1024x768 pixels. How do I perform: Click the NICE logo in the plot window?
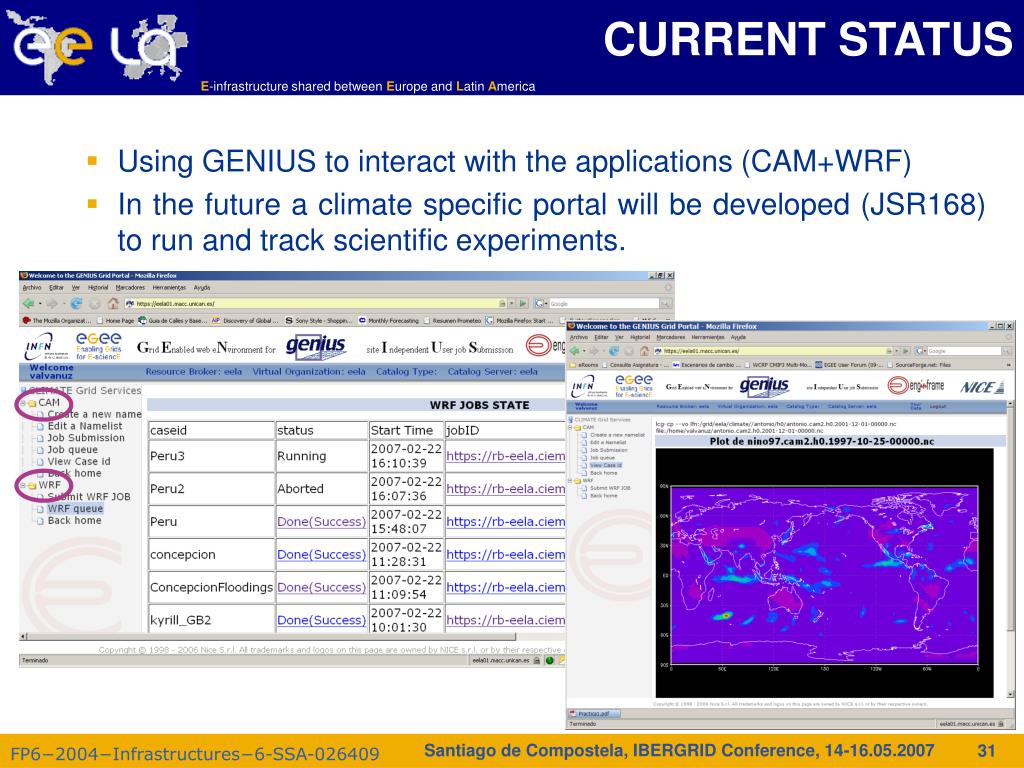point(982,387)
